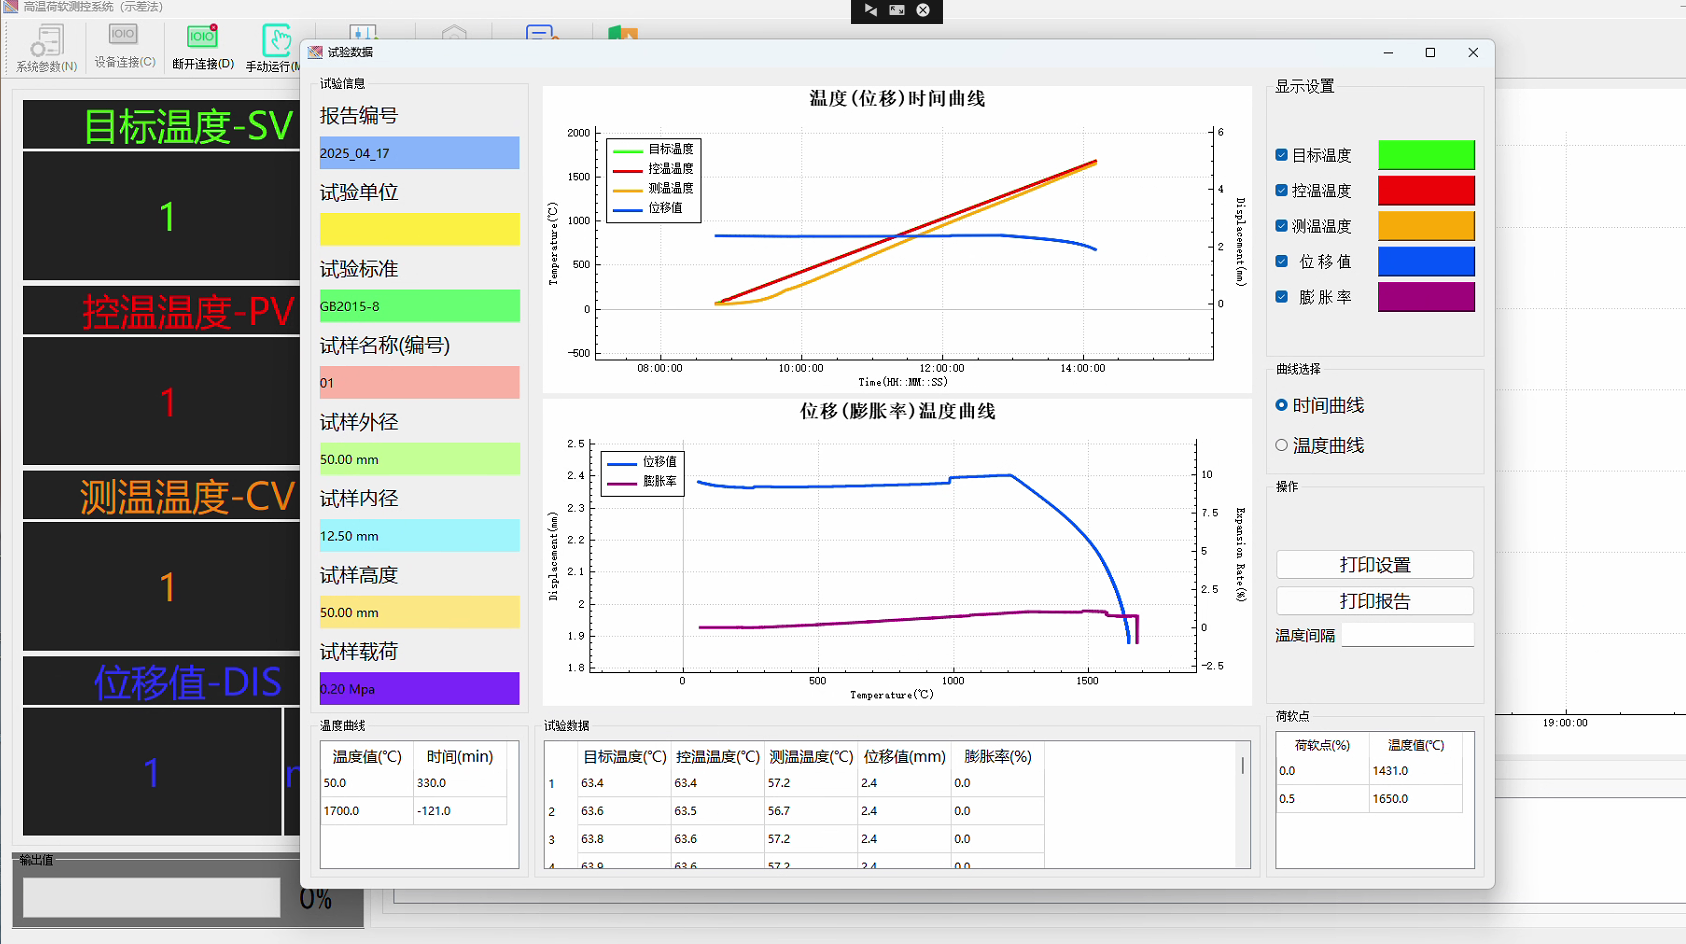Click 打印报告 button

coord(1375,601)
